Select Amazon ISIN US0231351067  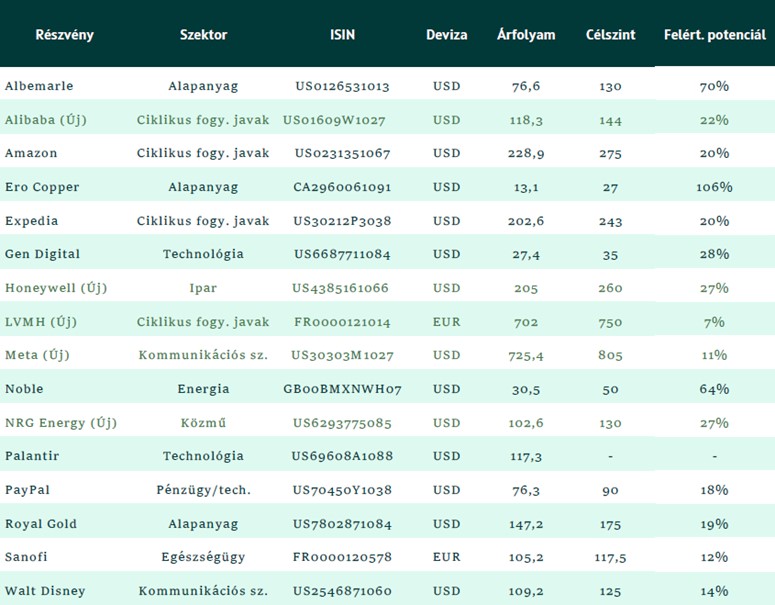[x=342, y=153]
